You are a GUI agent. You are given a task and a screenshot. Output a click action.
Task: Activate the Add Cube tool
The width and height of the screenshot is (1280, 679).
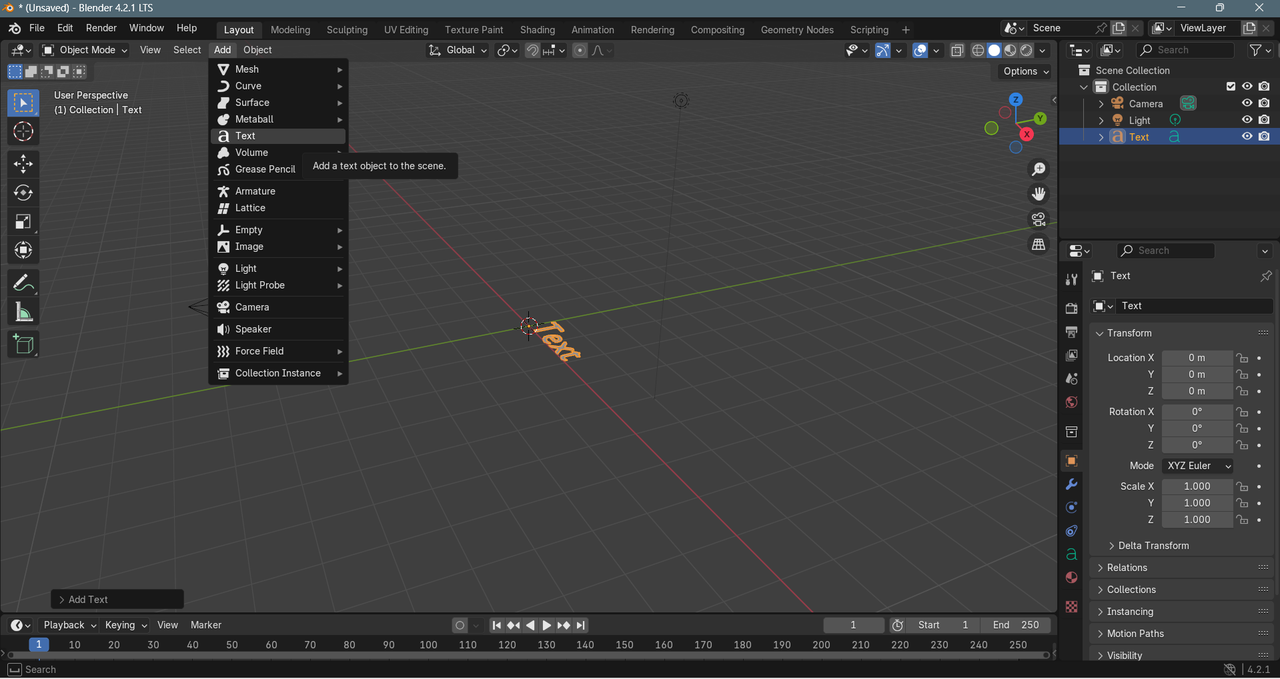23,345
